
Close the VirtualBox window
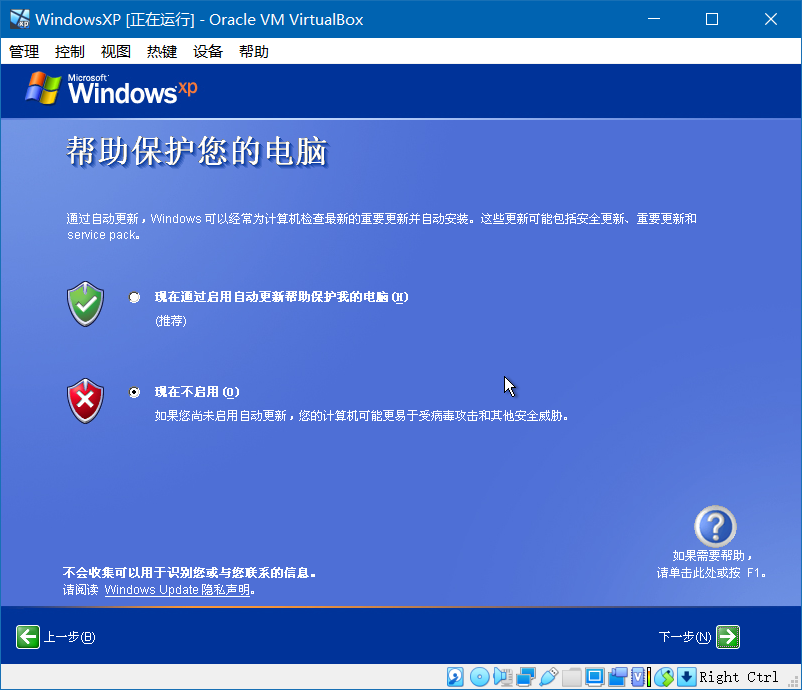click(x=771, y=19)
